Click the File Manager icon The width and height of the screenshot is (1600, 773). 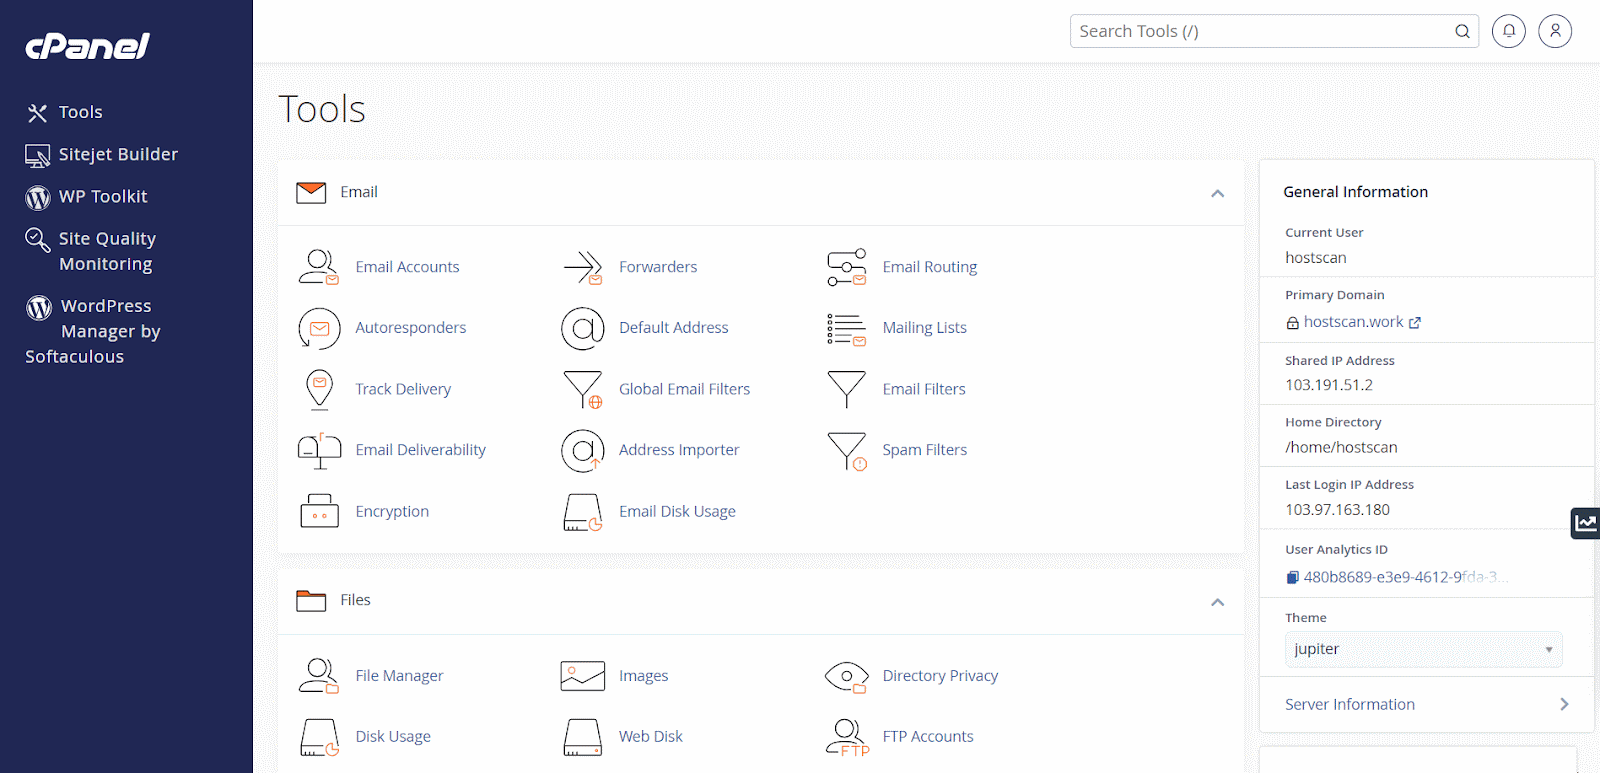pyautogui.click(x=319, y=676)
